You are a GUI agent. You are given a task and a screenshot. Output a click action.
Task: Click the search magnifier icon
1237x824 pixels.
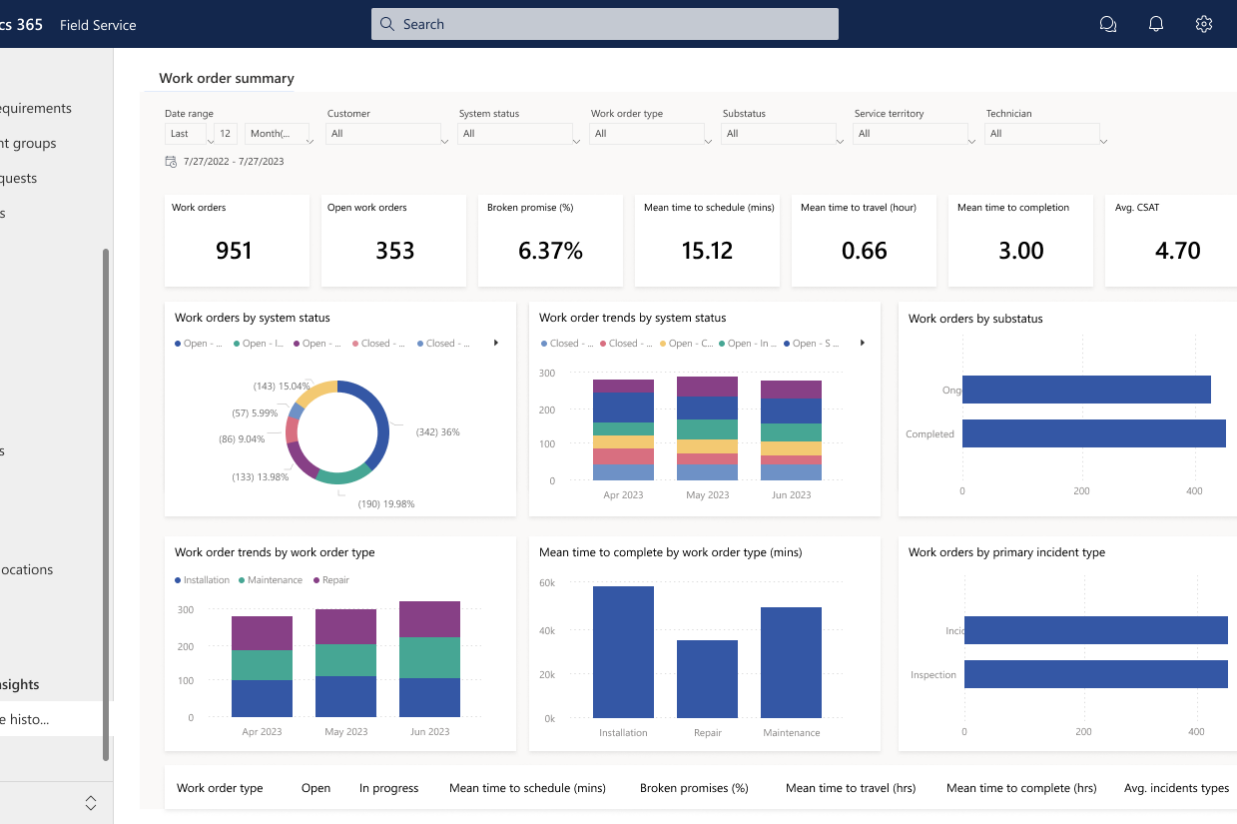coord(387,23)
